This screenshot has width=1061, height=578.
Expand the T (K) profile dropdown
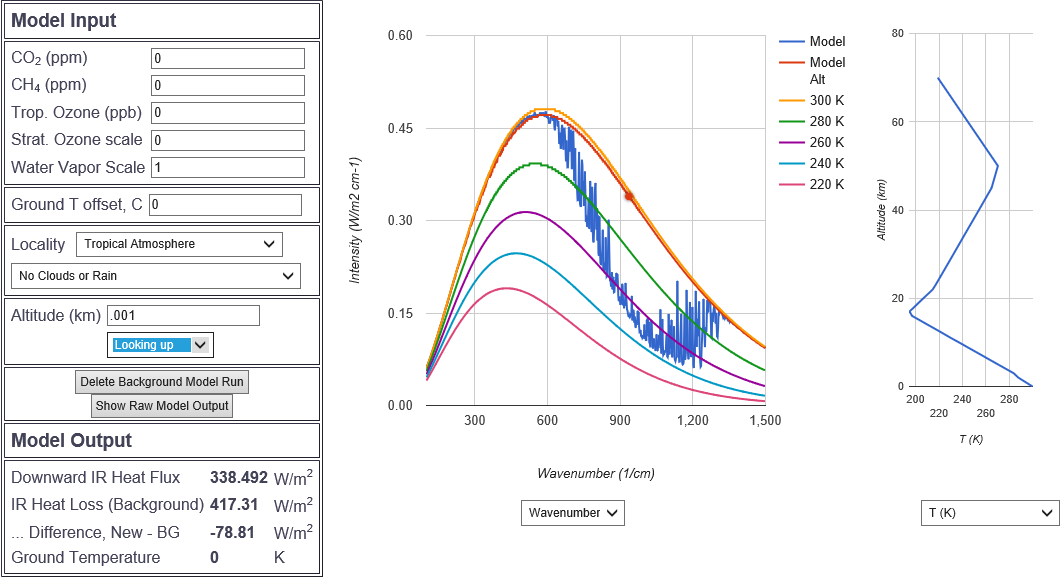[989, 513]
